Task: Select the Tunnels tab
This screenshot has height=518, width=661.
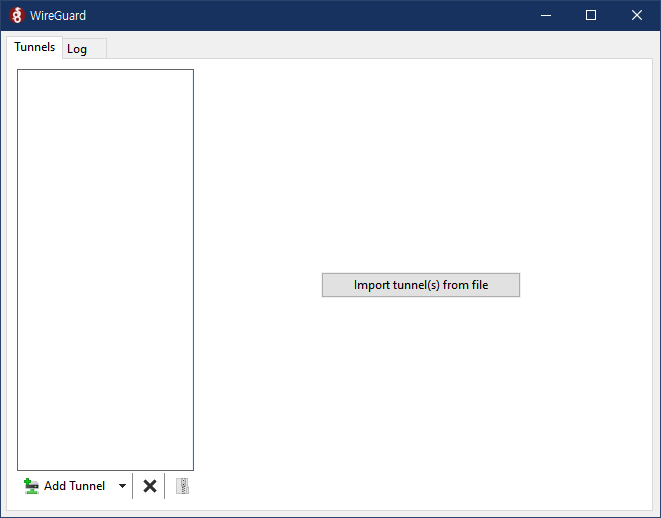Action: pyautogui.click(x=35, y=47)
